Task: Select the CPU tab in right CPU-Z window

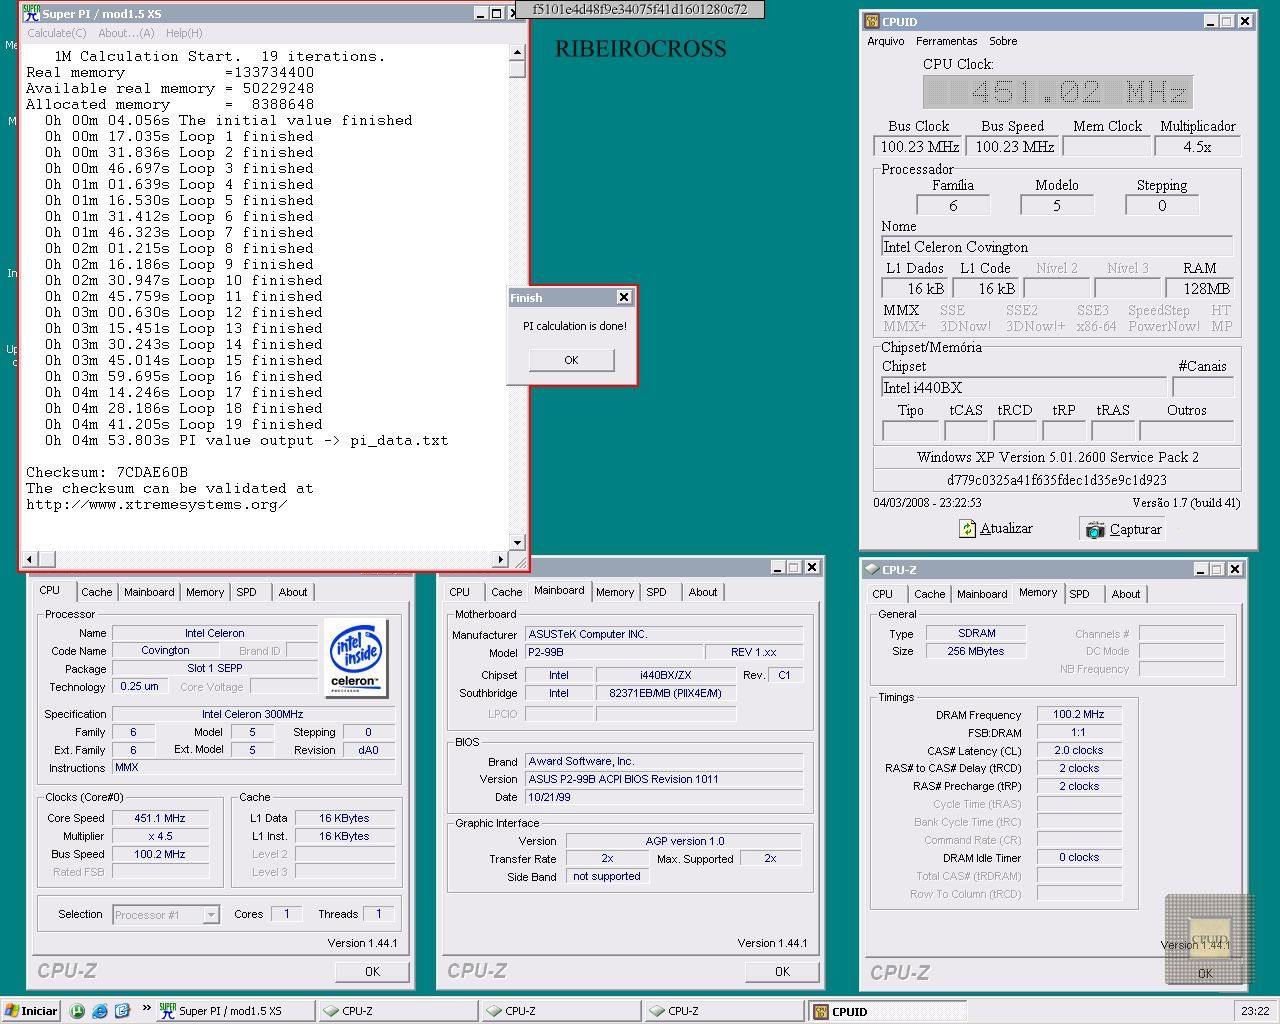Action: (x=883, y=594)
